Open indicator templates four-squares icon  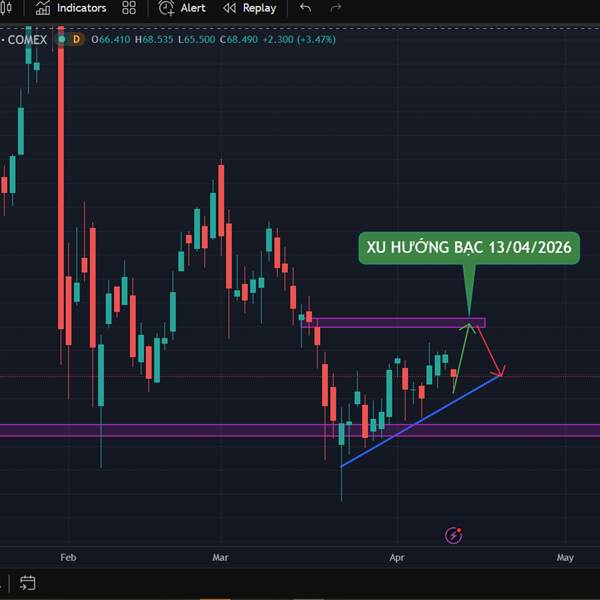click(x=129, y=8)
